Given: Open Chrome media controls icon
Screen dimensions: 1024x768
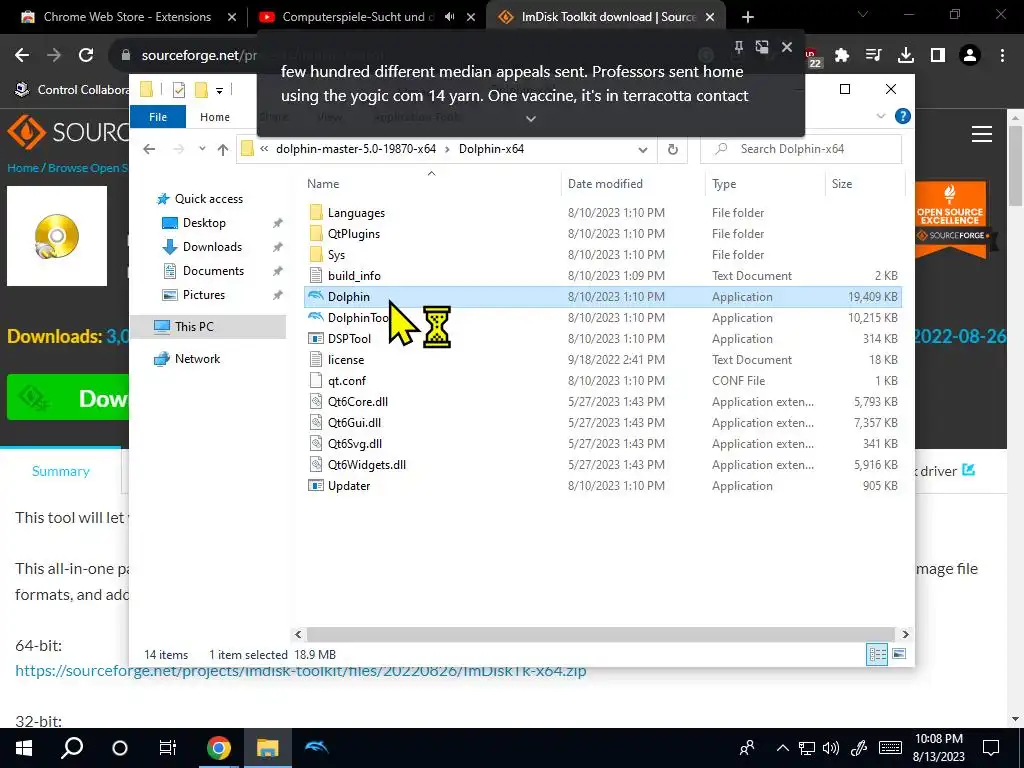Looking at the screenshot, I should coord(874,56).
